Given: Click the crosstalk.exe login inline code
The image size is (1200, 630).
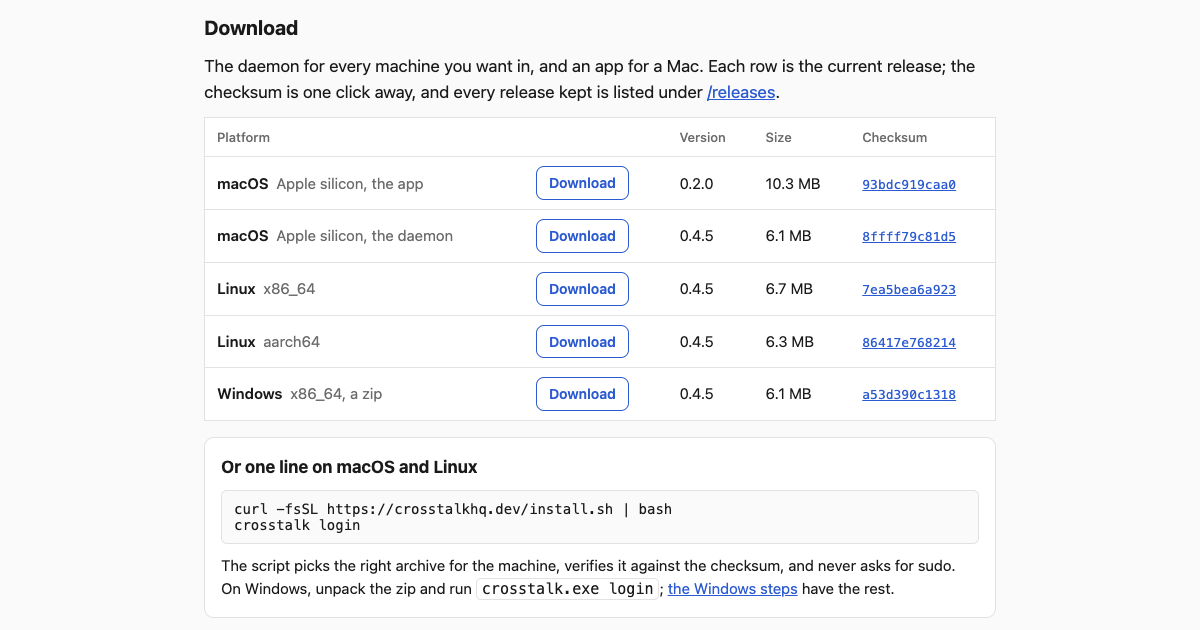Looking at the screenshot, I should [567, 589].
